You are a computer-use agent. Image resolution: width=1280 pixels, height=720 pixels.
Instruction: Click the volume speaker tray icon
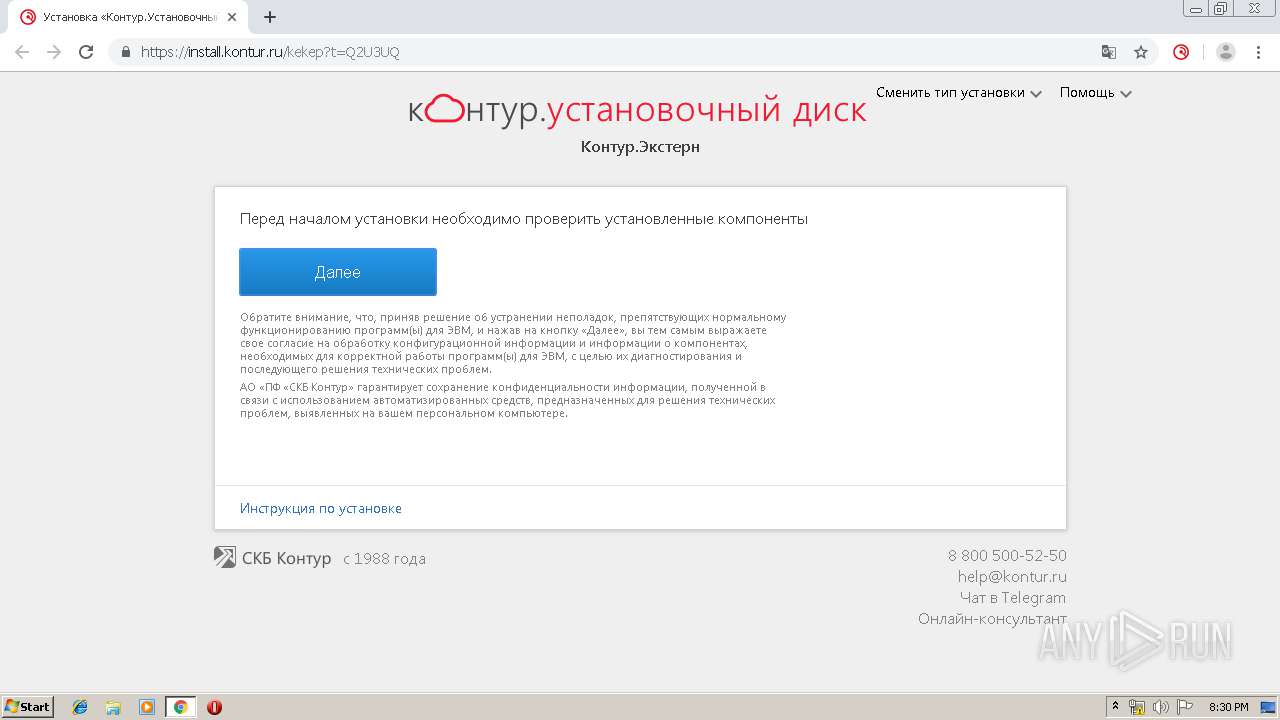[x=1161, y=707]
